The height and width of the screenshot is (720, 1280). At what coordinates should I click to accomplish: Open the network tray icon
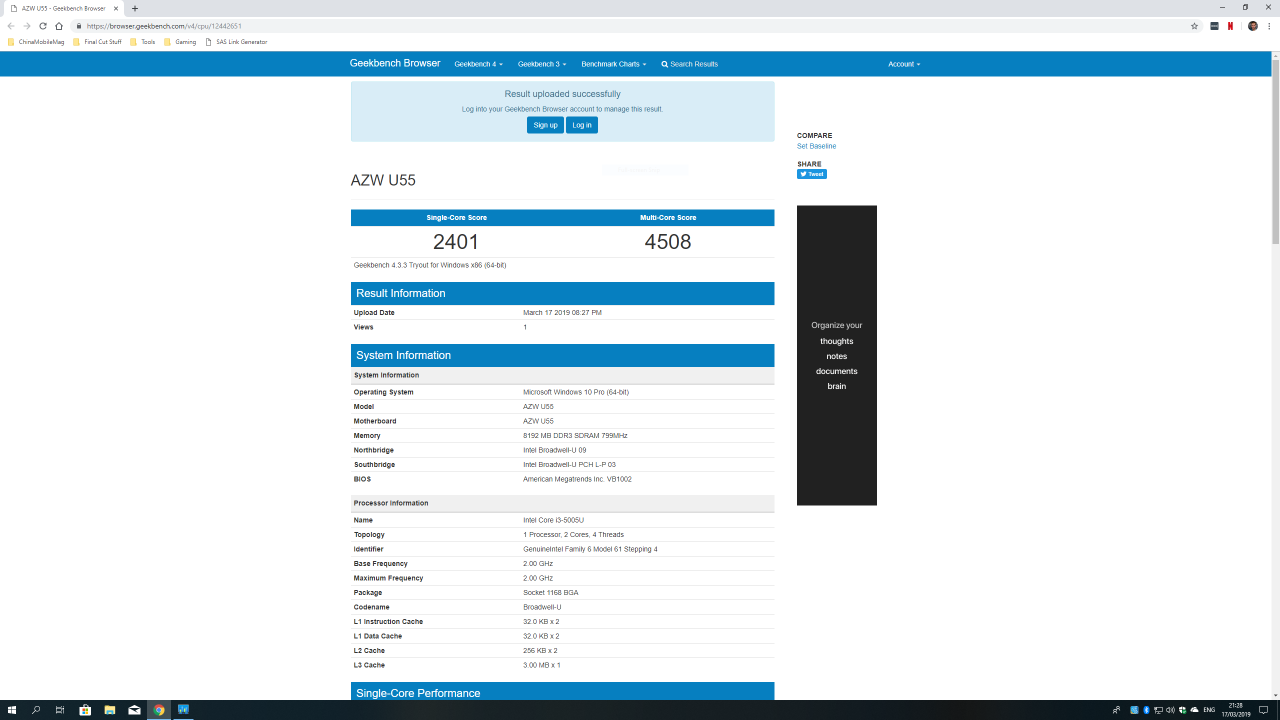1158,710
